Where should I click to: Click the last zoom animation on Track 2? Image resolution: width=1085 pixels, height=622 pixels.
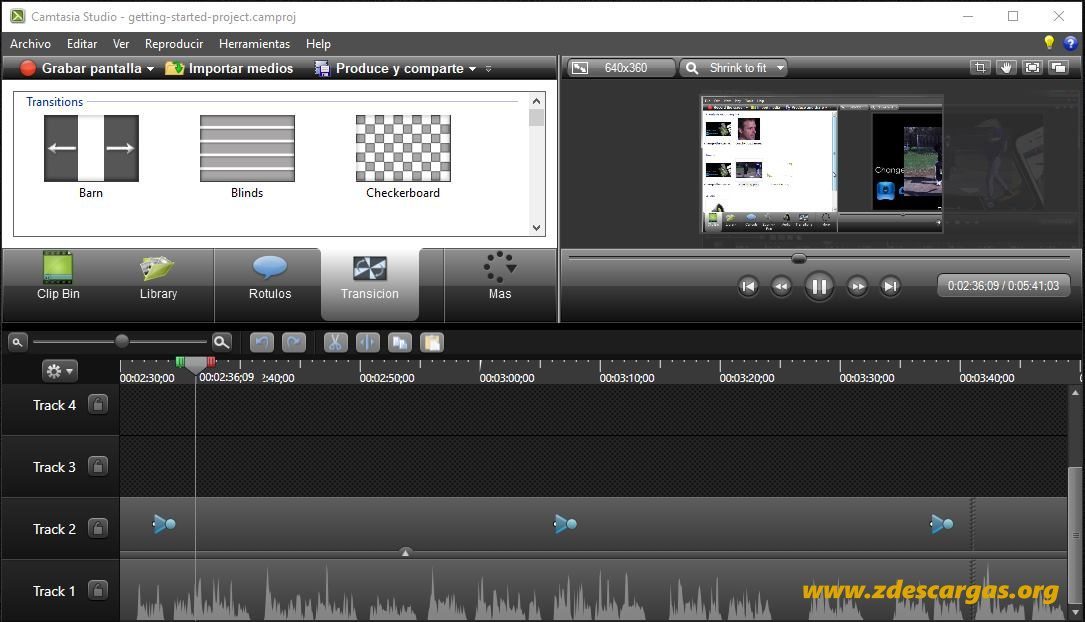942,524
